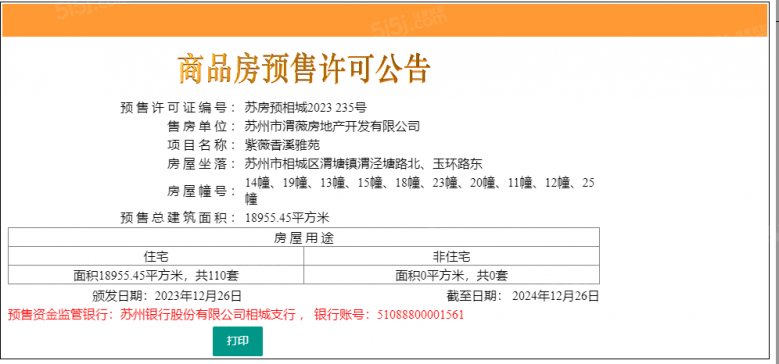Screen dimensions: 779x364
Task: Select bank name 苏州银行股份有限公司相城支行
Action: (209, 315)
